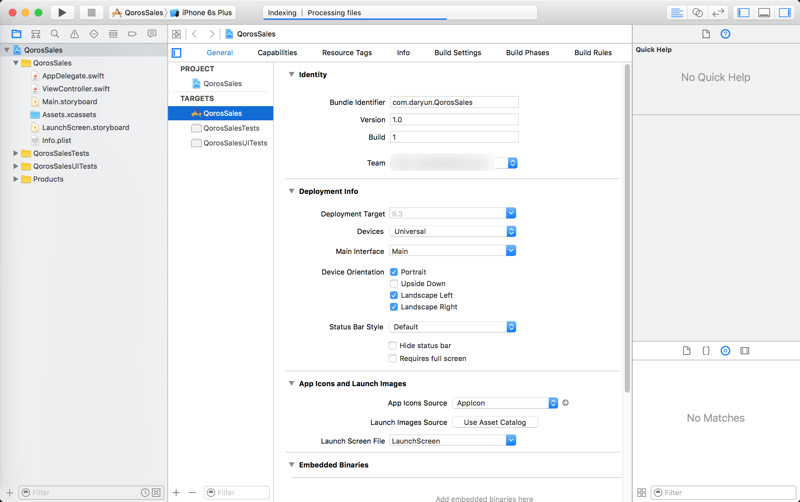Remove the selected target with minus button

coord(192,492)
